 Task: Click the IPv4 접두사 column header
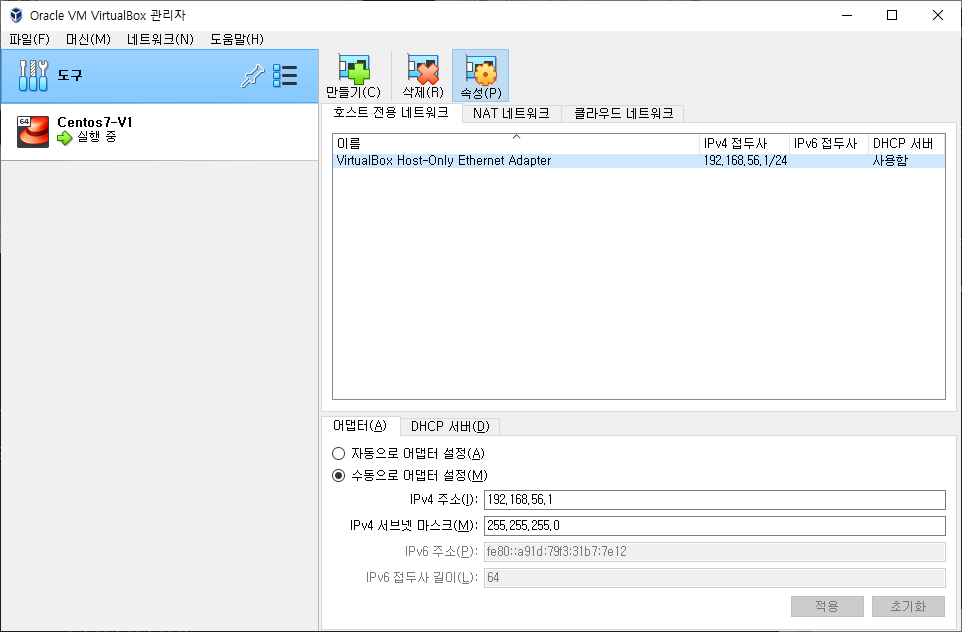[x=744, y=144]
